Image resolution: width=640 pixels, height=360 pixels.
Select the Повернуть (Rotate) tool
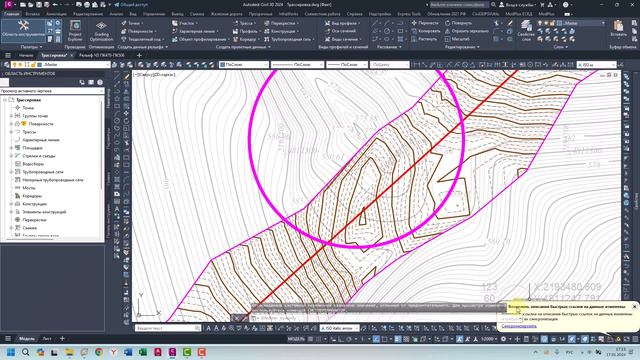(458, 23)
